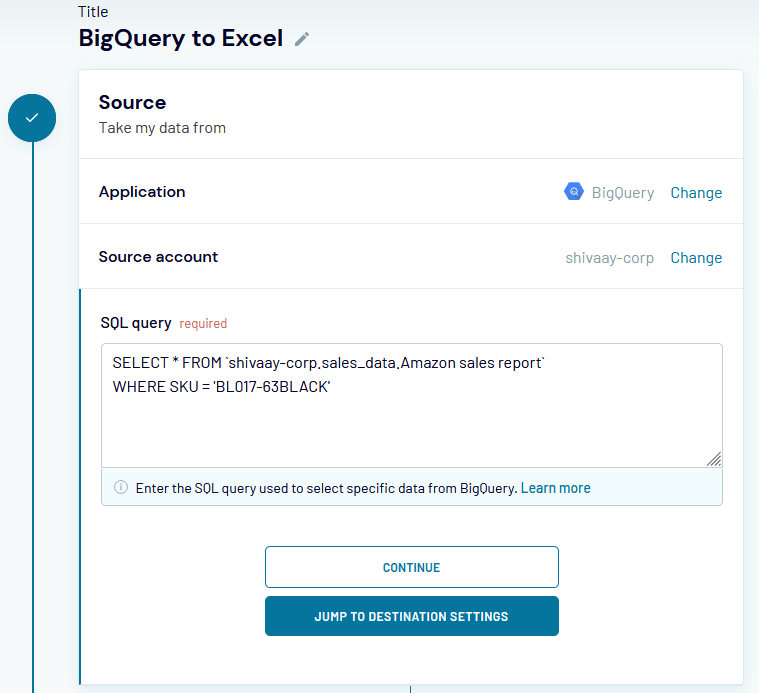Screen dimensions: 759x693
Task: Click inside the SQL query text area
Action: [x=411, y=406]
